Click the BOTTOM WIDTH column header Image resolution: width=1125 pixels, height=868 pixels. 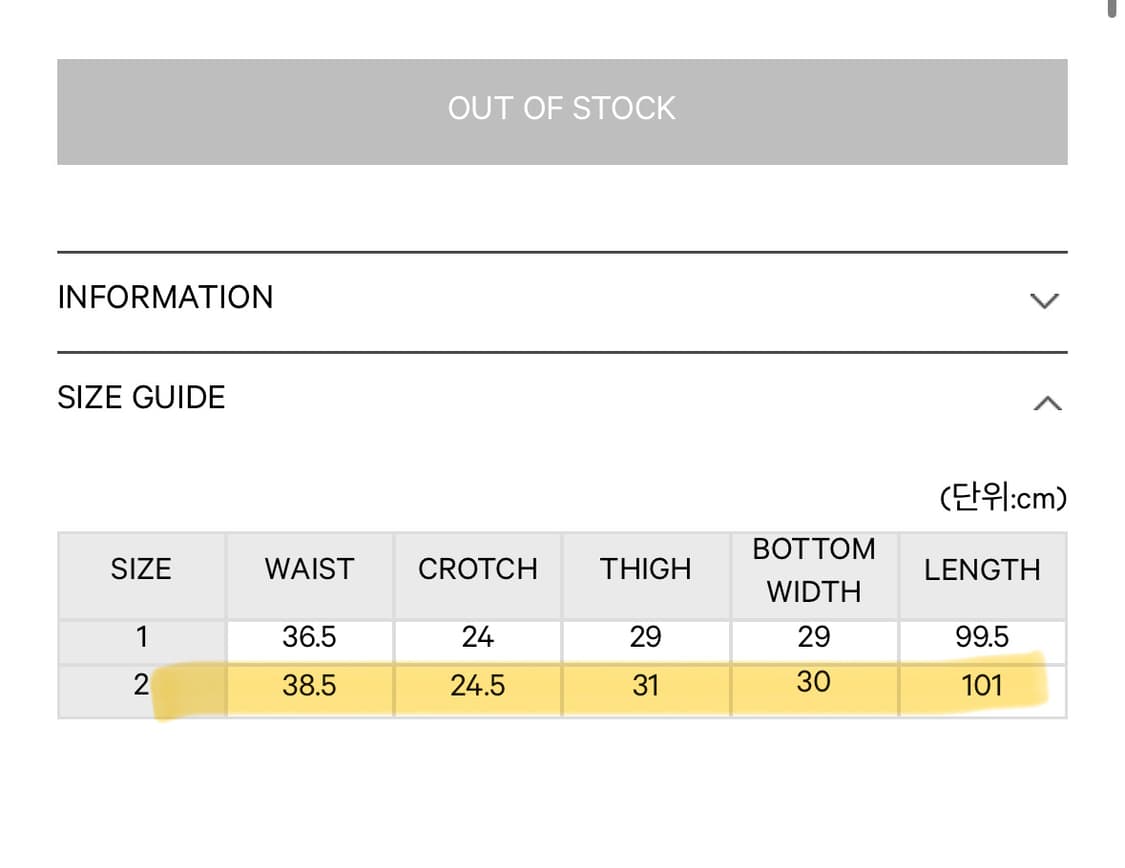pos(813,570)
